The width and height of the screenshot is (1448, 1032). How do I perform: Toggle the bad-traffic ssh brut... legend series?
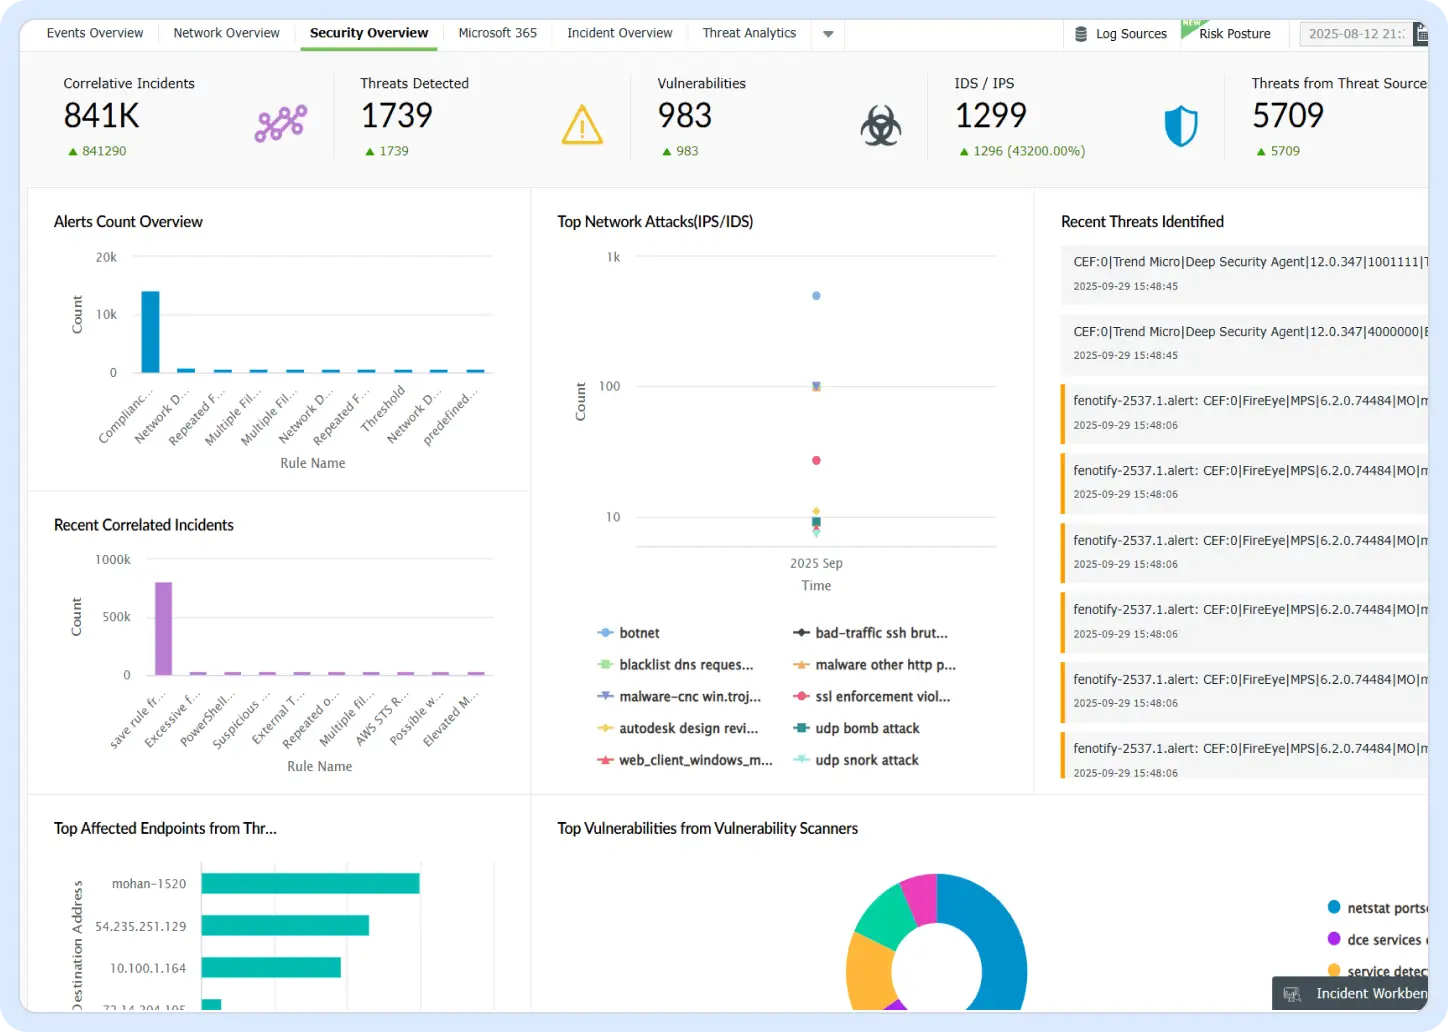point(871,633)
